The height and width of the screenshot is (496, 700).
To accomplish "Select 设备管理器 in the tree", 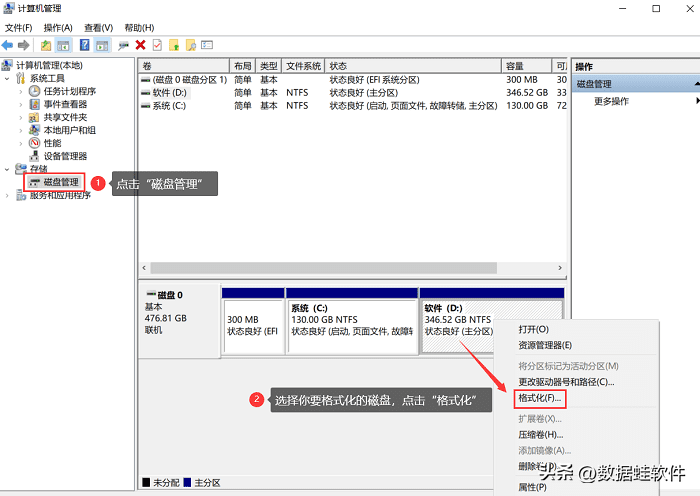I will 65,156.
